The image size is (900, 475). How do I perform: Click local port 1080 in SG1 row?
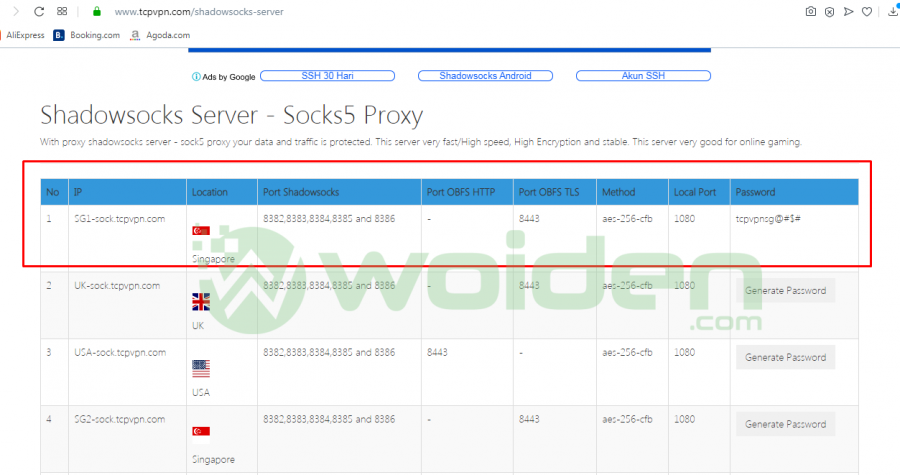684,219
